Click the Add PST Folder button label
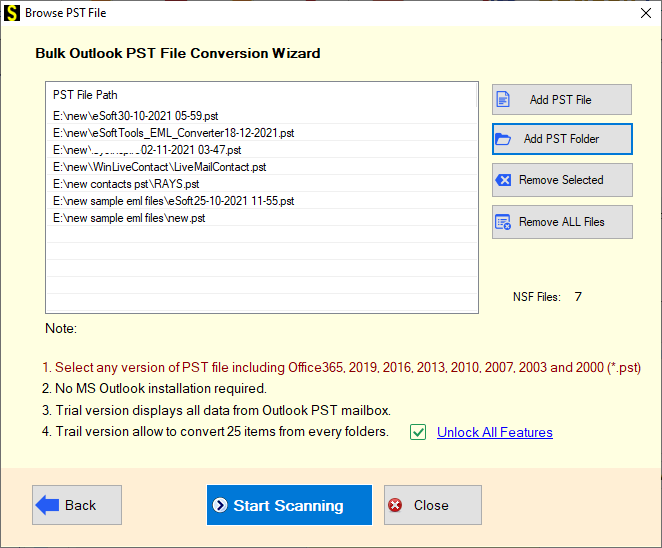The height and width of the screenshot is (548, 662). [x=561, y=139]
